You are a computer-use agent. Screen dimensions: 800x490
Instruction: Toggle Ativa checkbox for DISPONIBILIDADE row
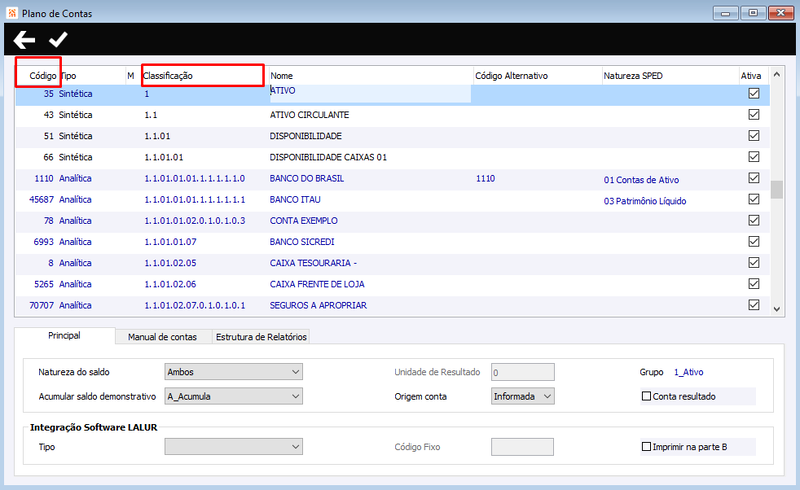[x=754, y=135]
